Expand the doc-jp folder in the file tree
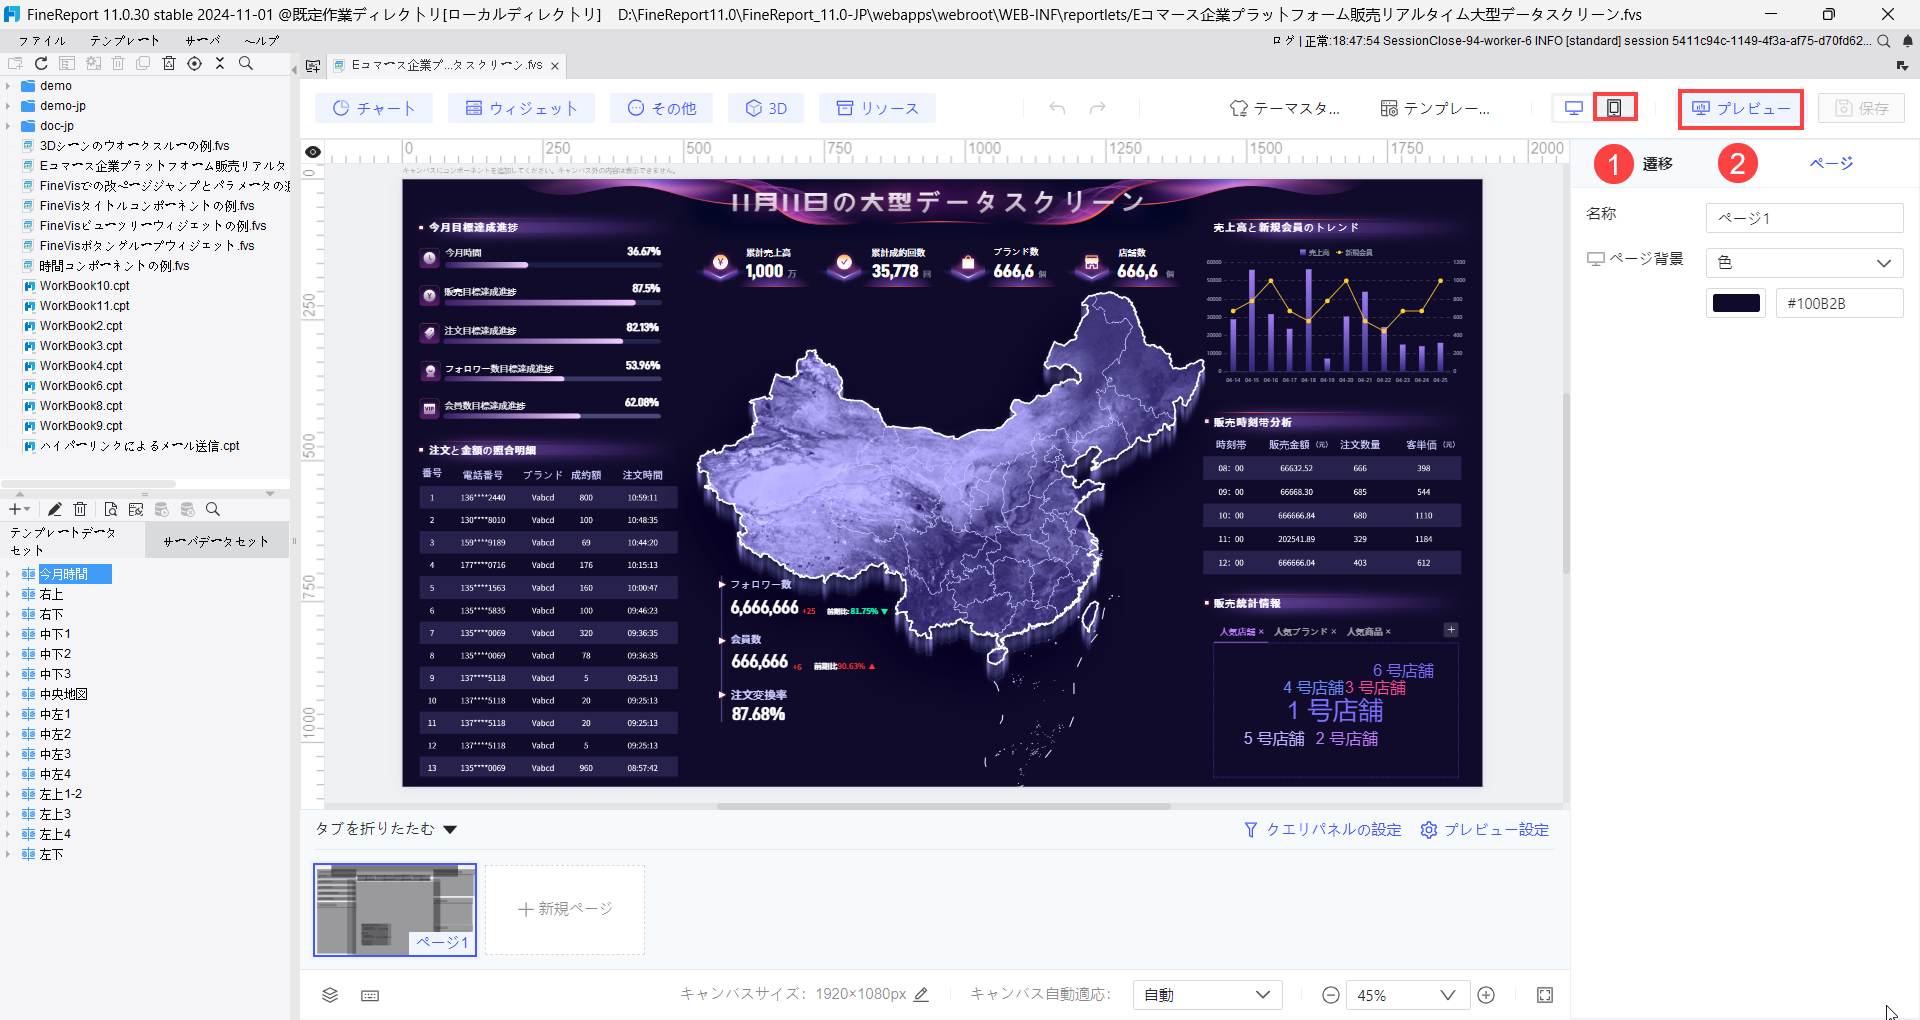The width and height of the screenshot is (1920, 1020). 8,126
